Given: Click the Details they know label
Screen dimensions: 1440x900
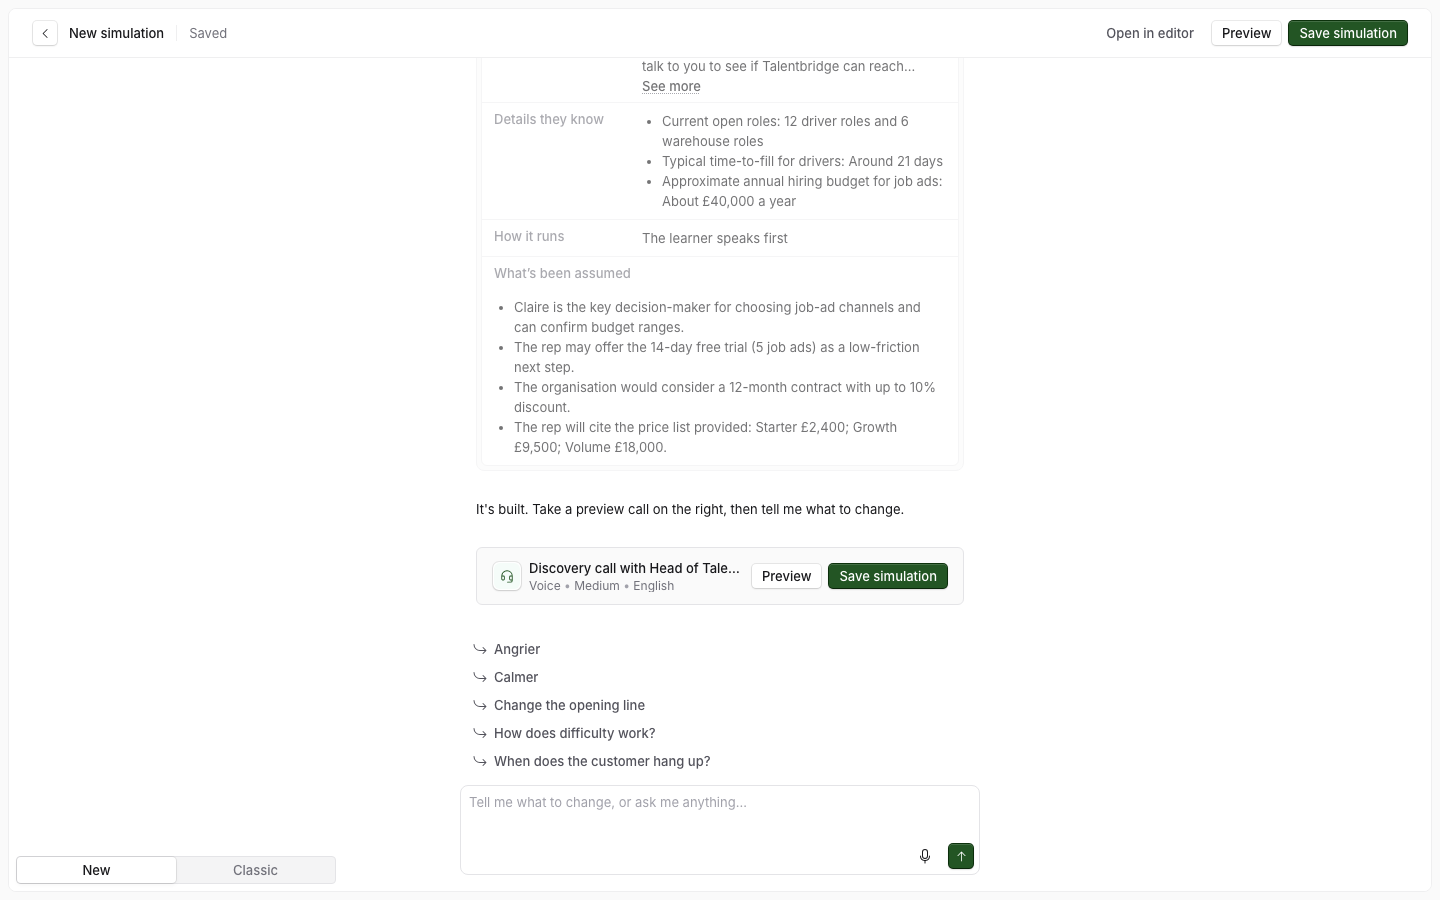Looking at the screenshot, I should tap(549, 119).
